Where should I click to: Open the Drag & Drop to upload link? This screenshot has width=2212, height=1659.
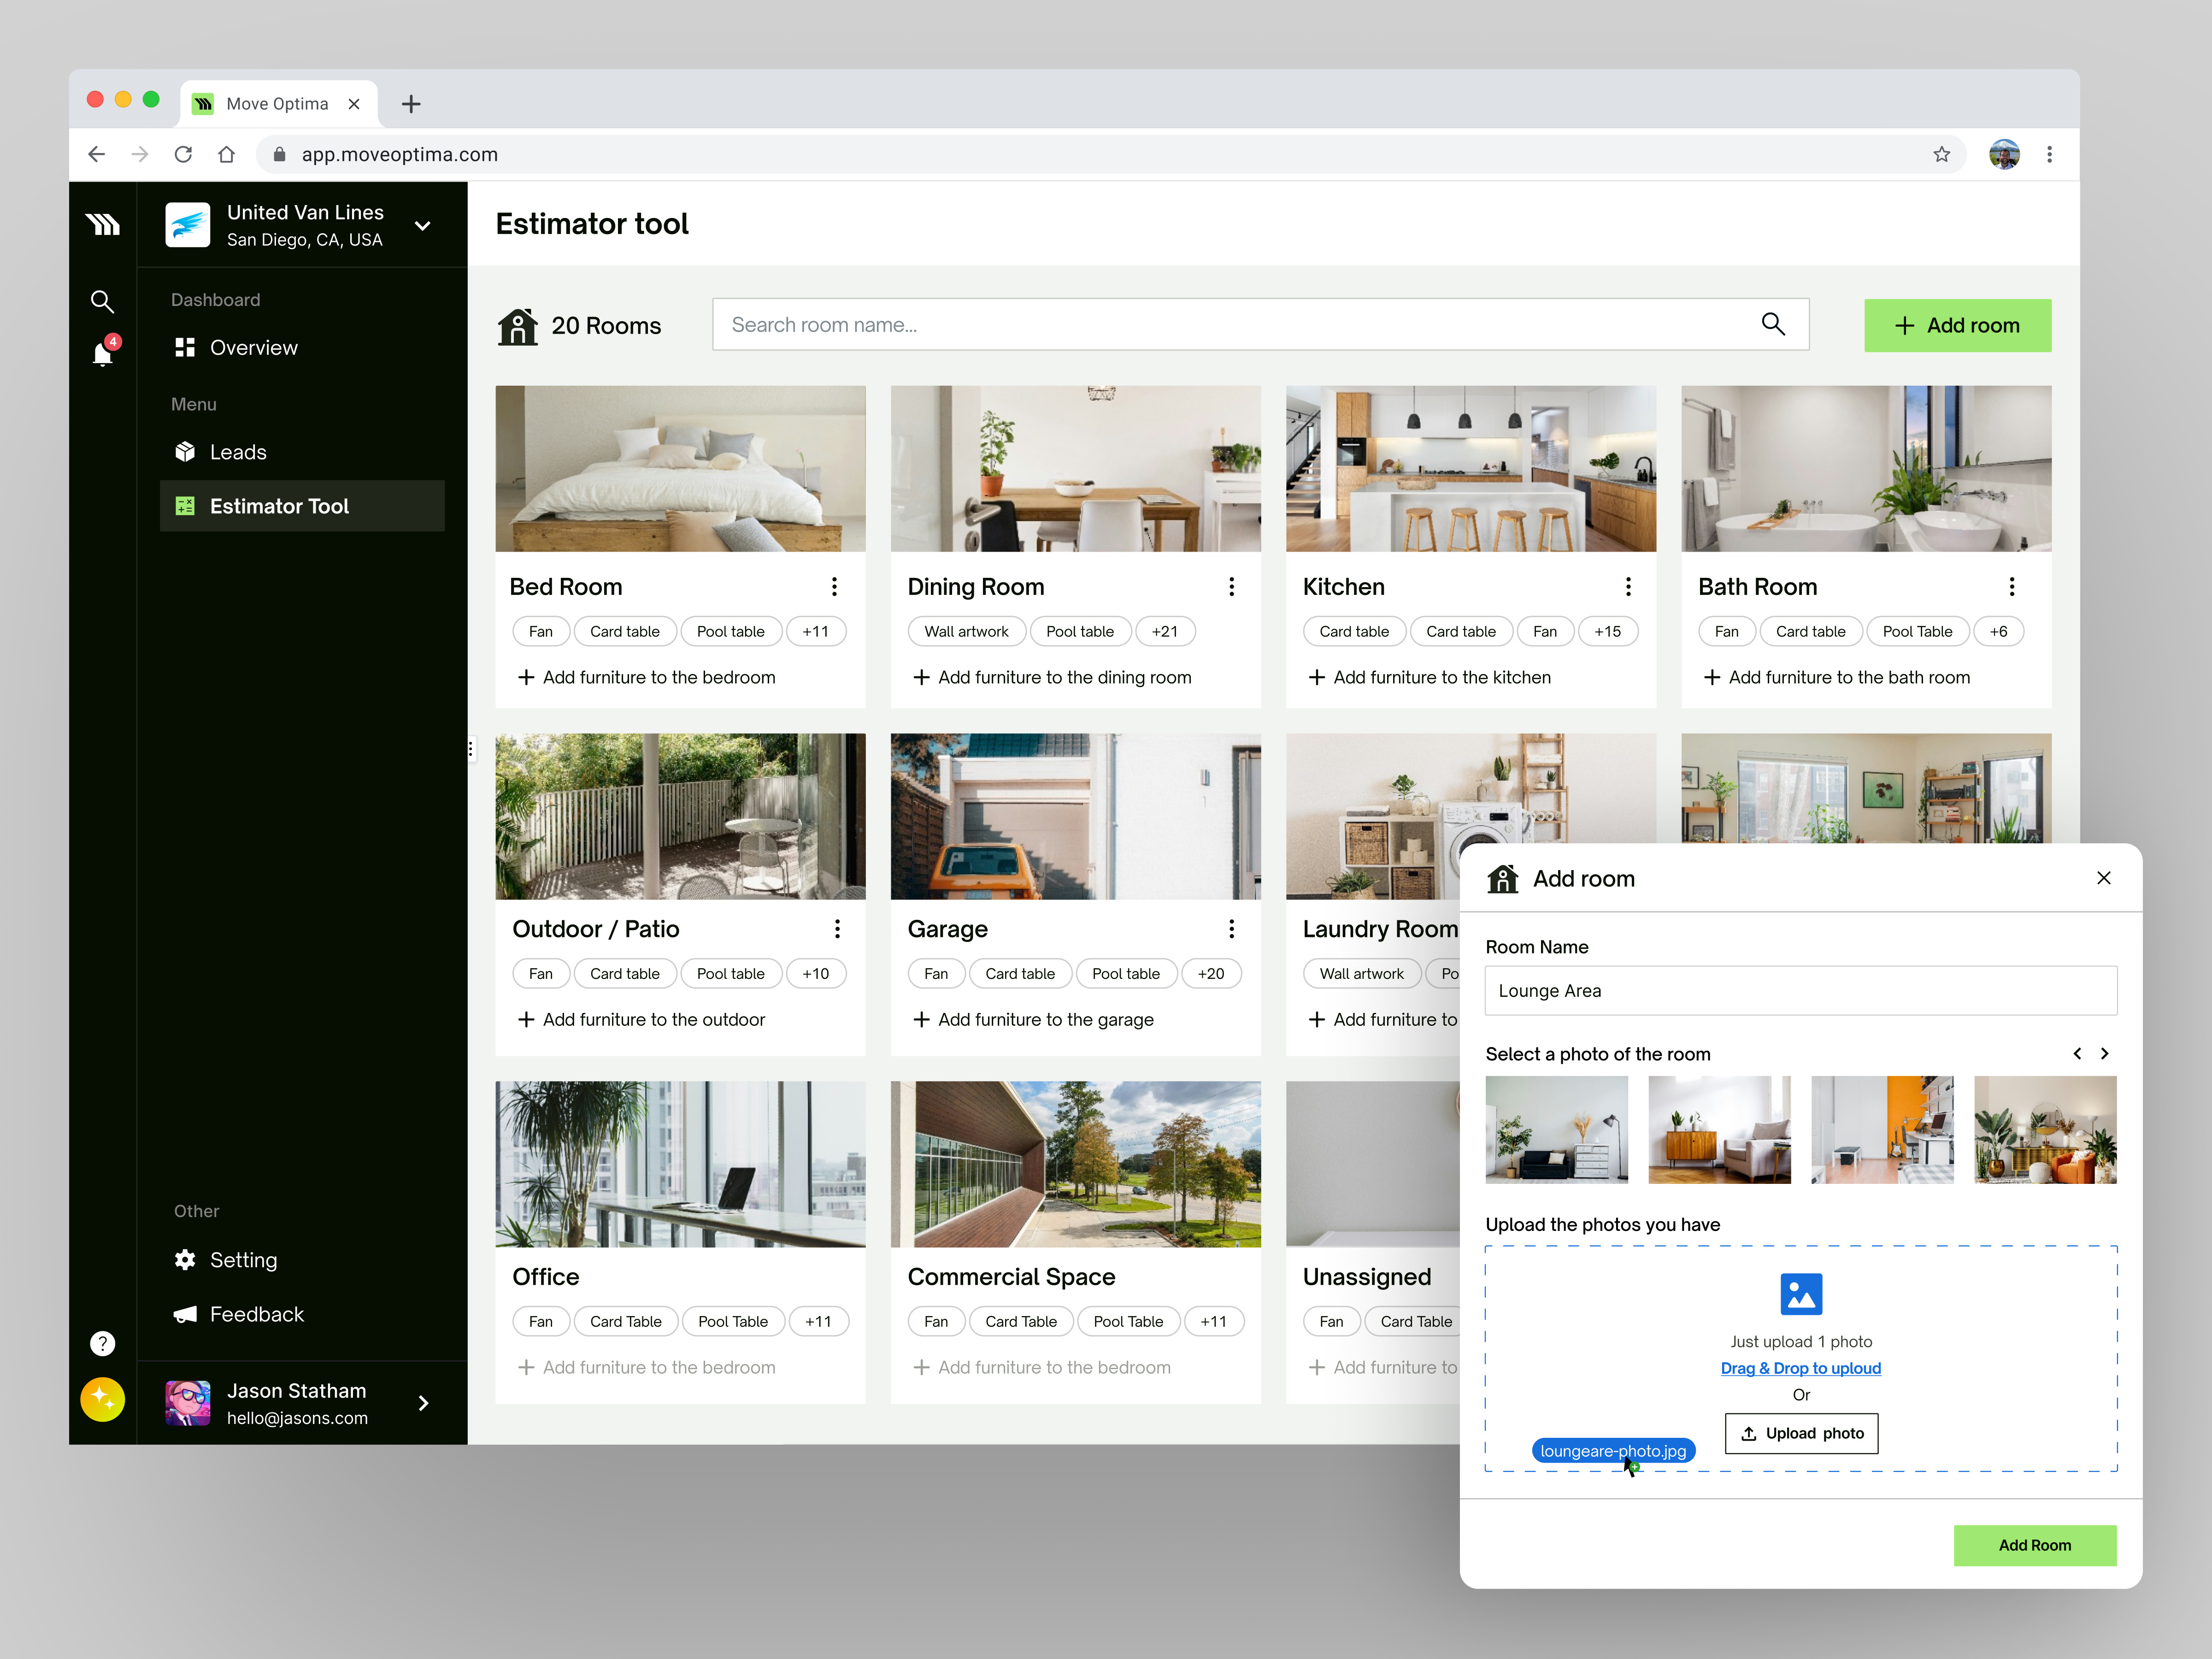point(1800,1368)
